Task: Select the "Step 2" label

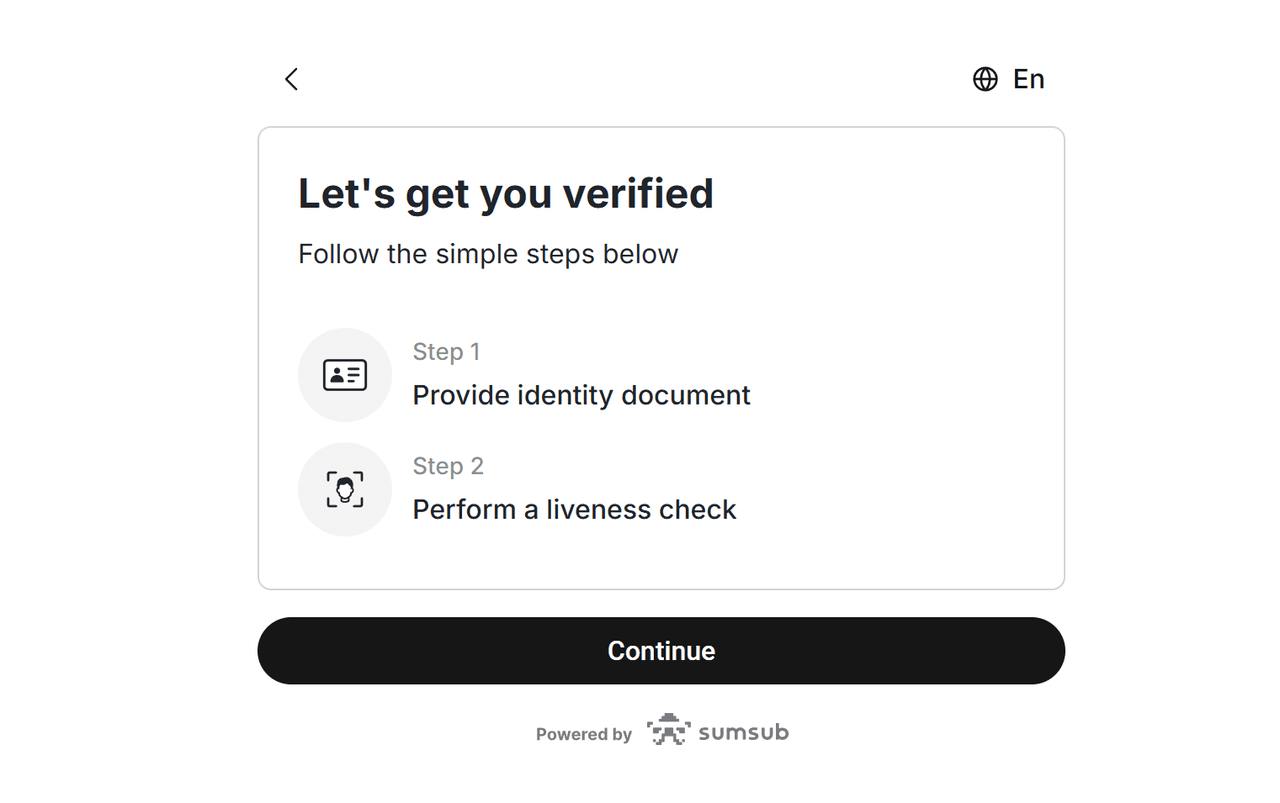Action: (x=448, y=466)
